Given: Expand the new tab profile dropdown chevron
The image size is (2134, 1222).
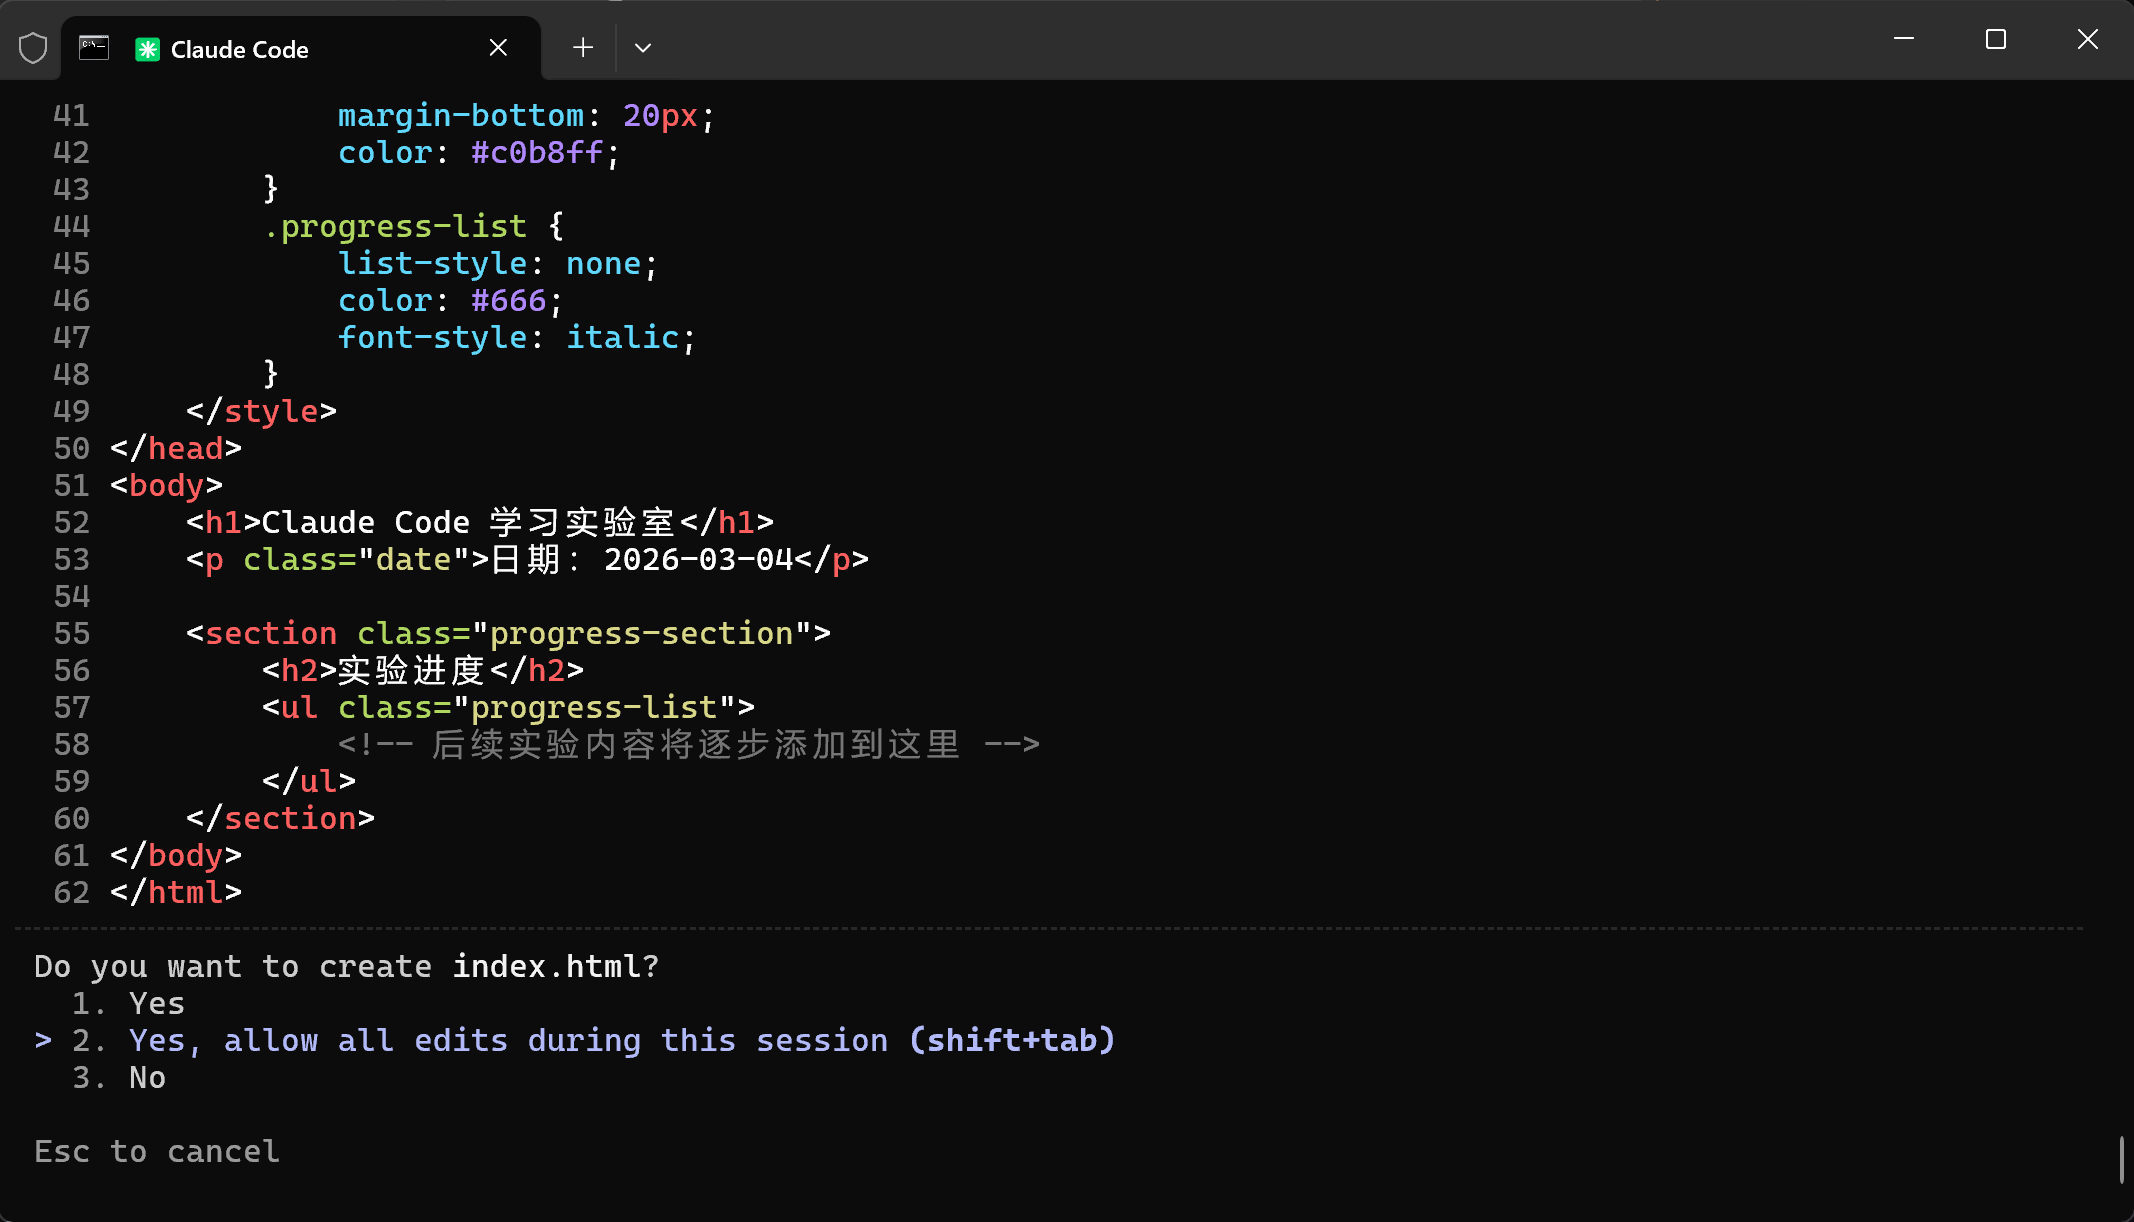Looking at the screenshot, I should [x=643, y=48].
